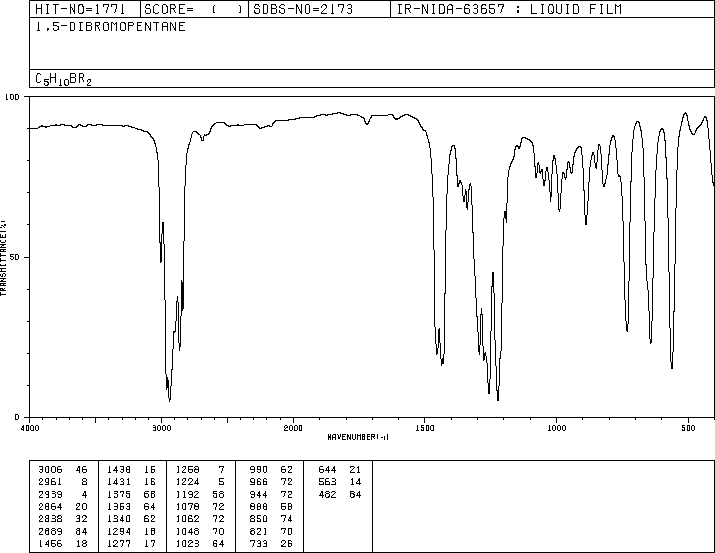Select peak 1023 in the peak table

pos(188,543)
